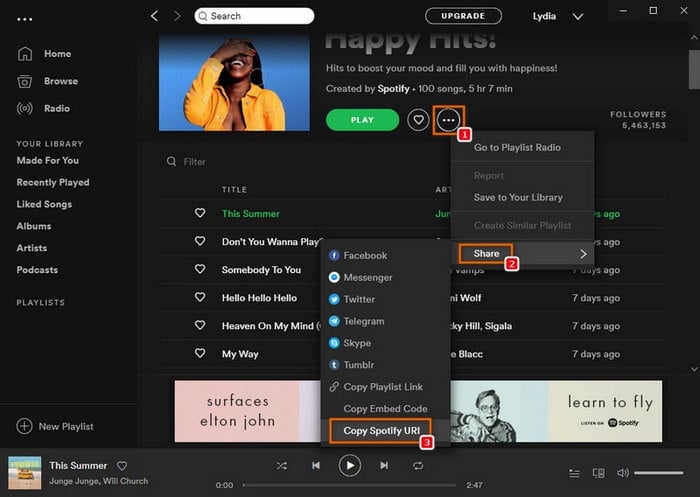Open the devices available menu
This screenshot has width=700, height=497.
(598, 473)
